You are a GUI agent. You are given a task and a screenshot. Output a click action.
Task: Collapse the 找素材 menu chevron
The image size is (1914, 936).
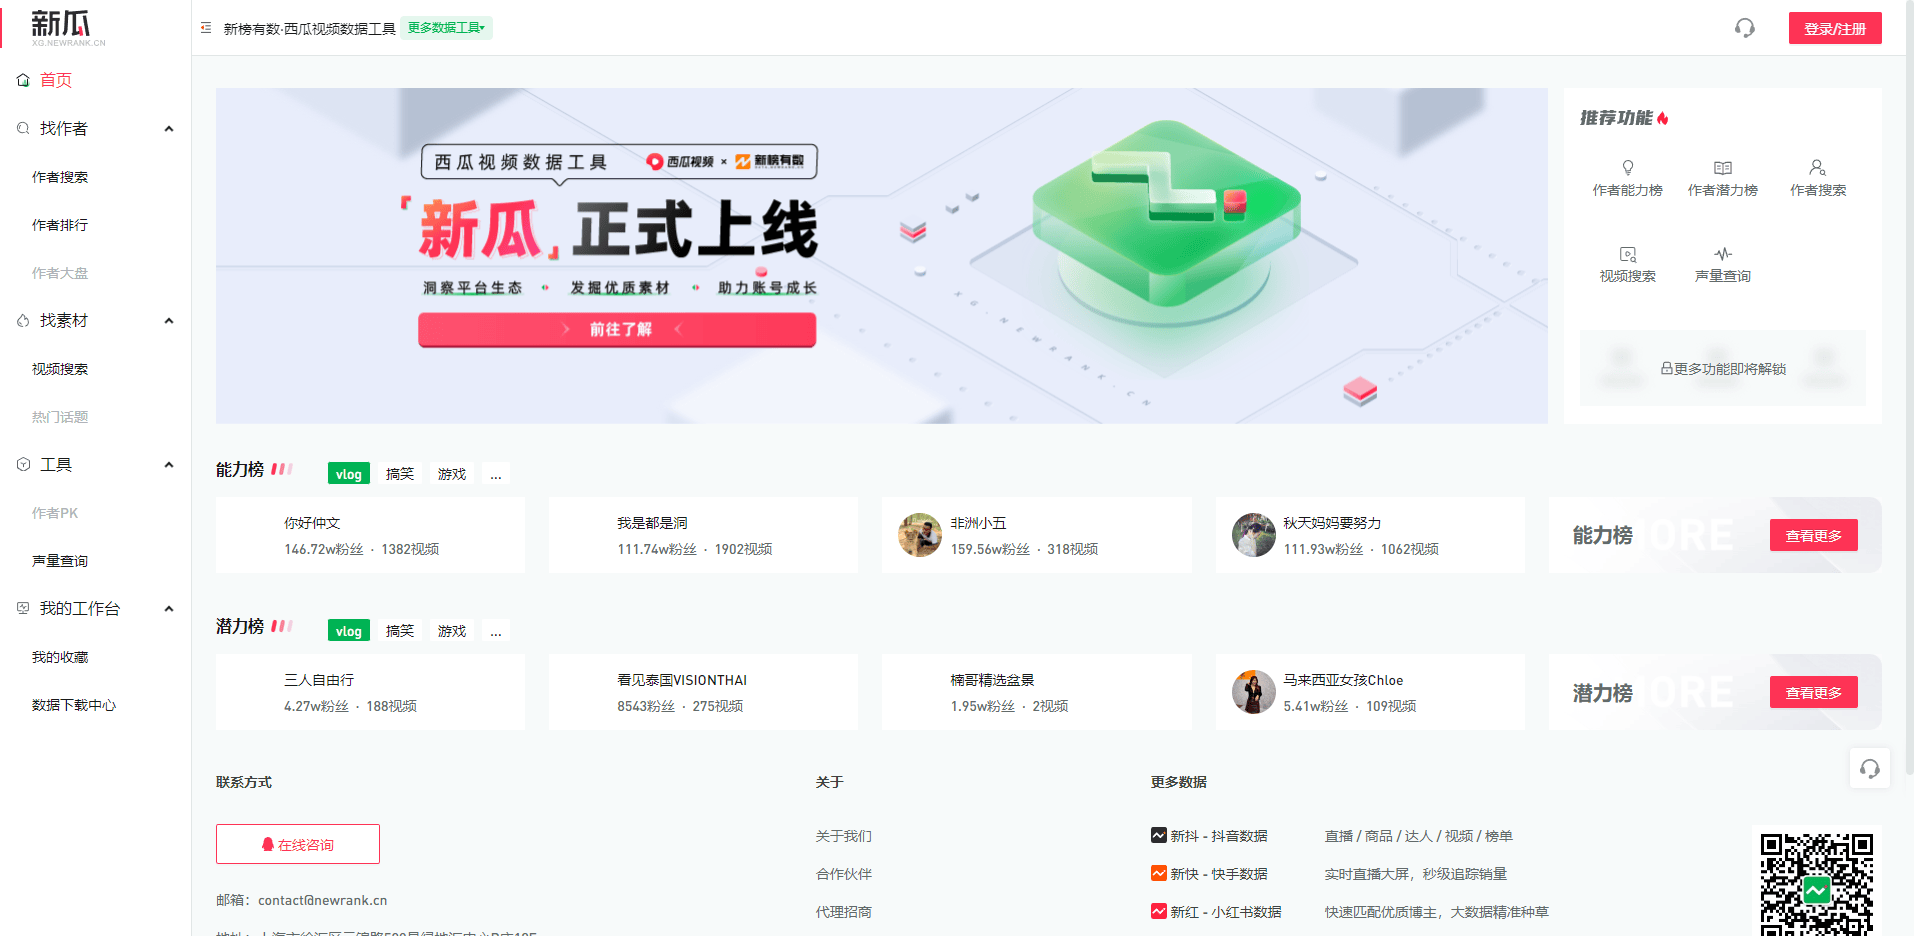click(x=169, y=321)
